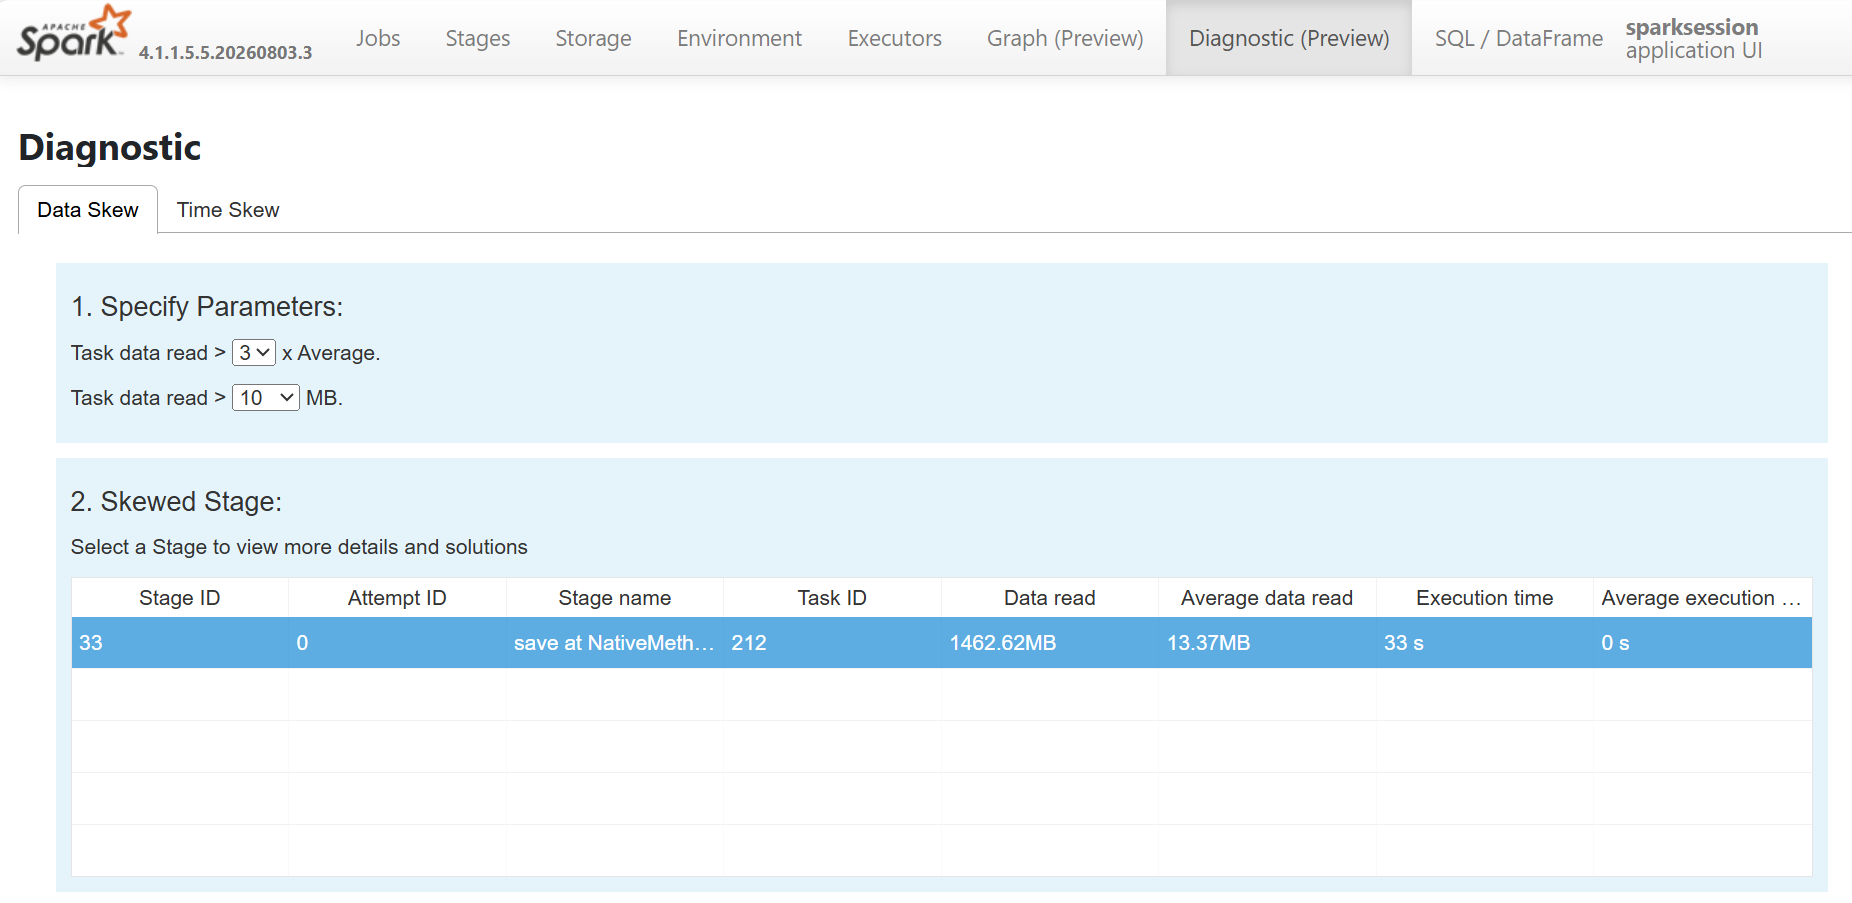Screen dimensions: 1852x903
Task: Open the Stages tab
Action: [x=478, y=38]
